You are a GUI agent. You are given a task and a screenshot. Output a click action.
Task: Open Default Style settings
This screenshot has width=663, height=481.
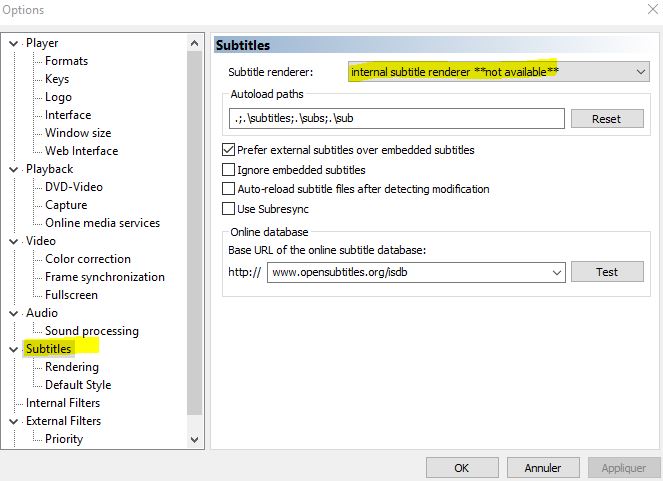pyautogui.click(x=78, y=385)
